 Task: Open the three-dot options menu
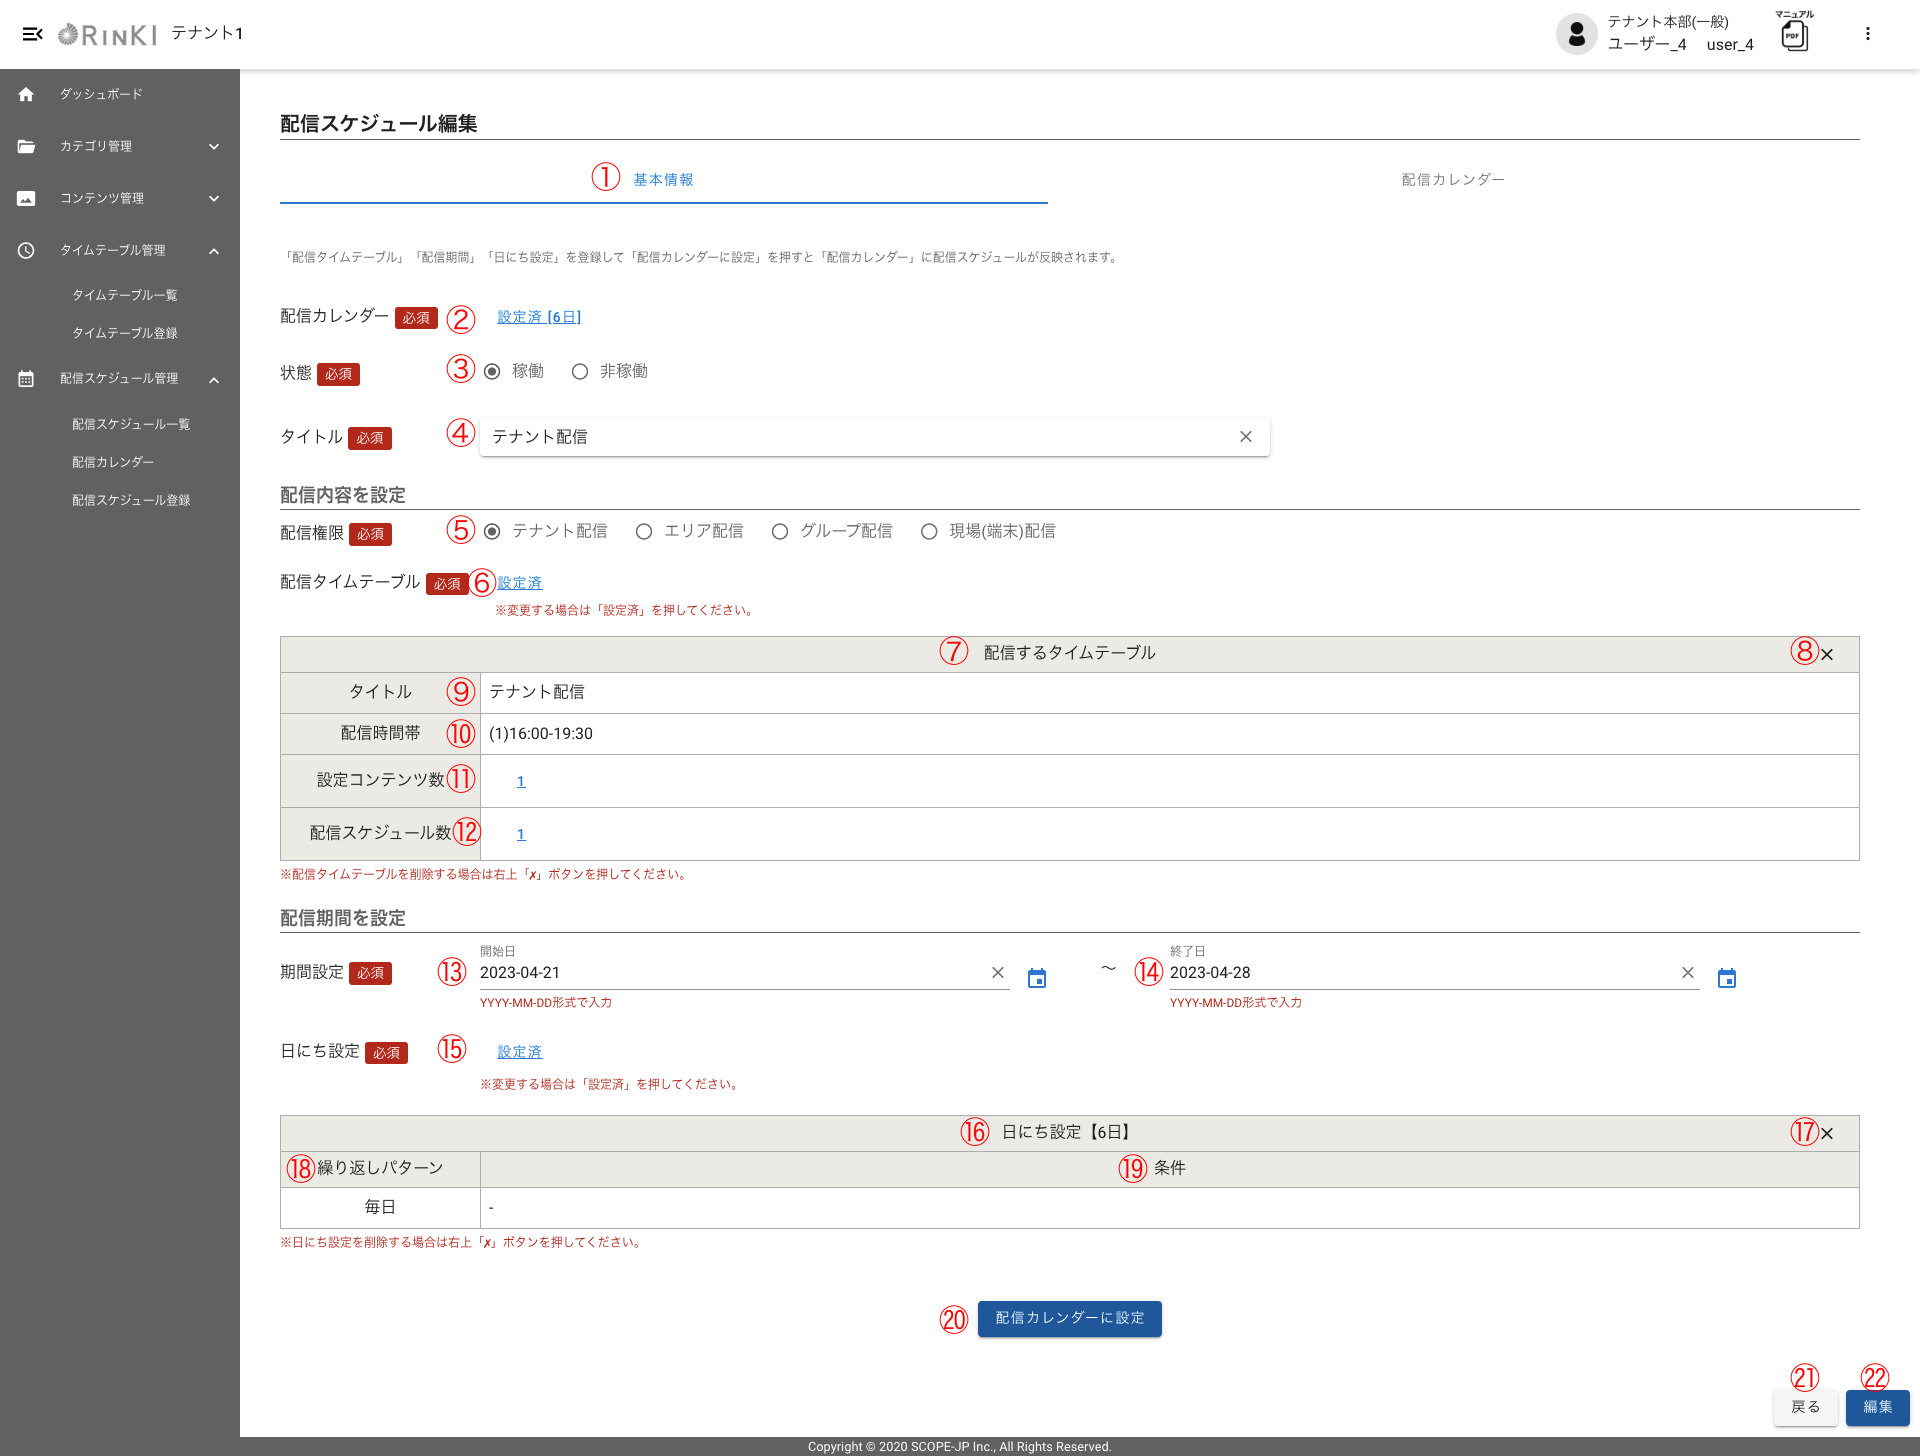1867,34
